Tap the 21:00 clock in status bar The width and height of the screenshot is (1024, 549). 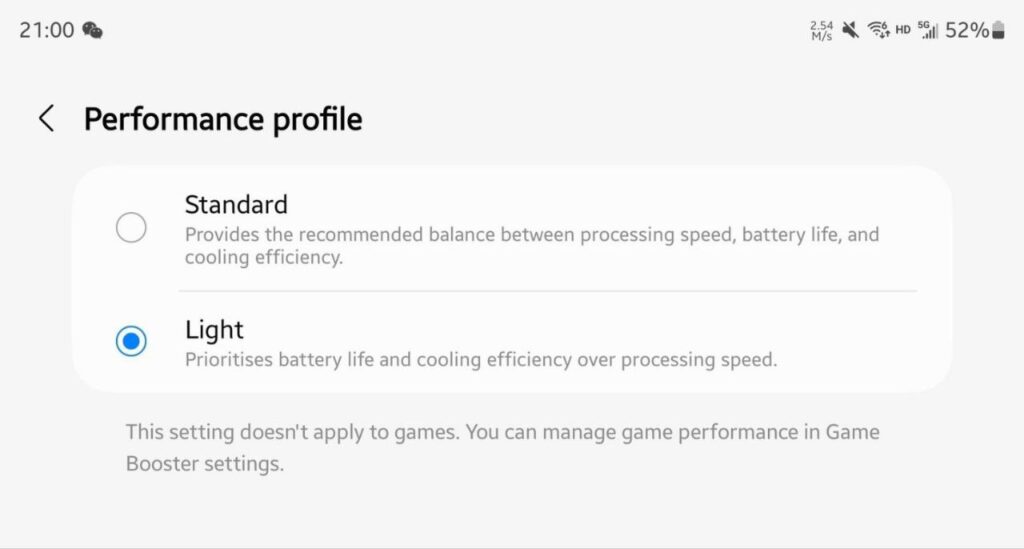pyautogui.click(x=47, y=30)
